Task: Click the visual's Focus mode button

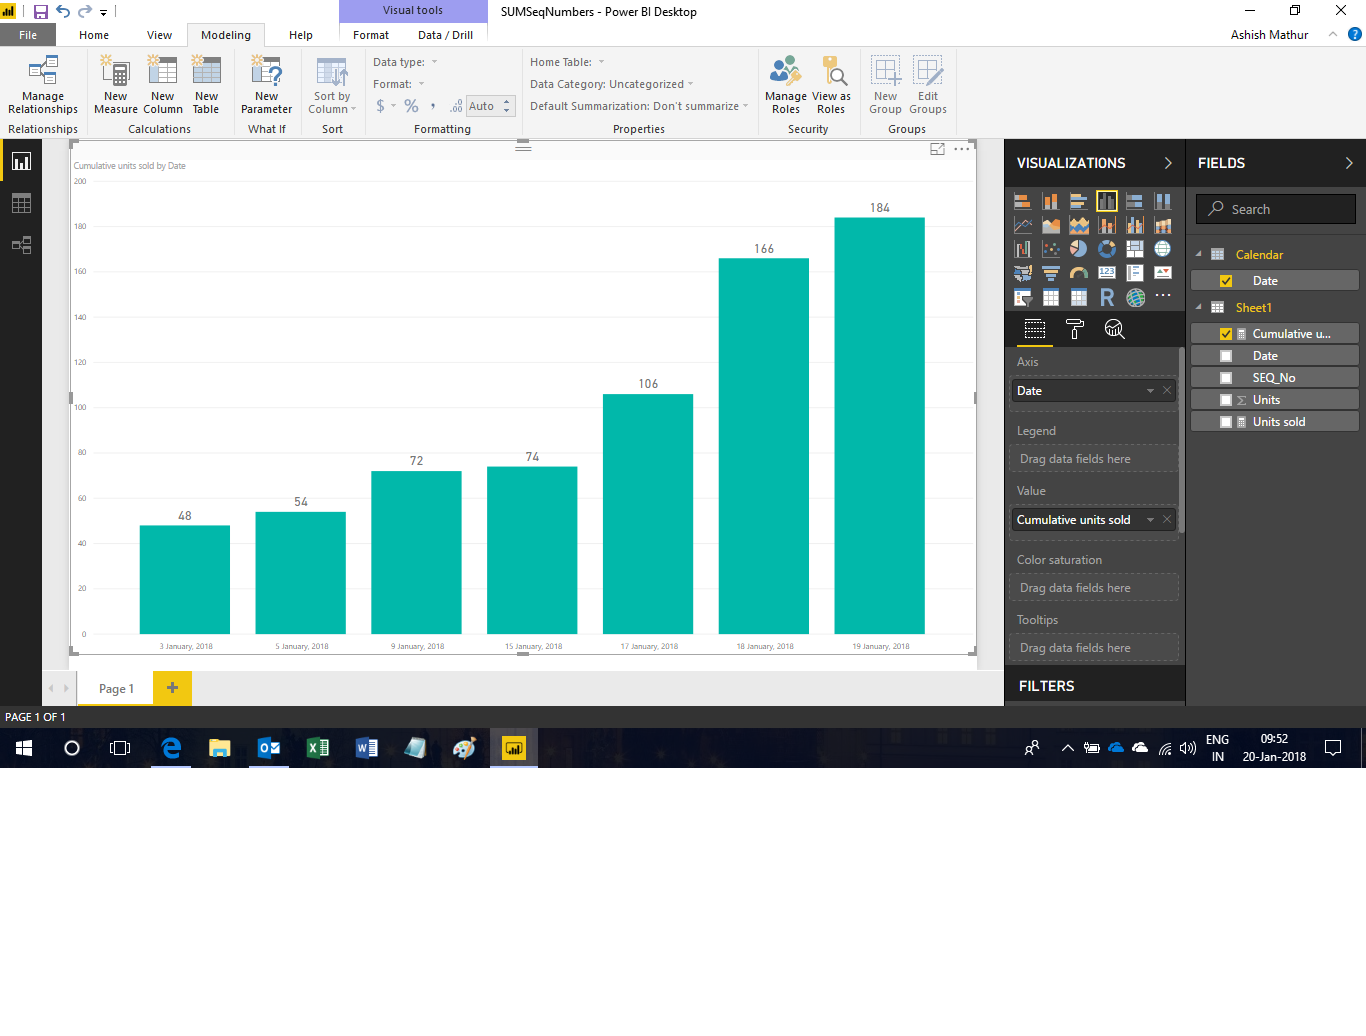Action: tap(937, 149)
